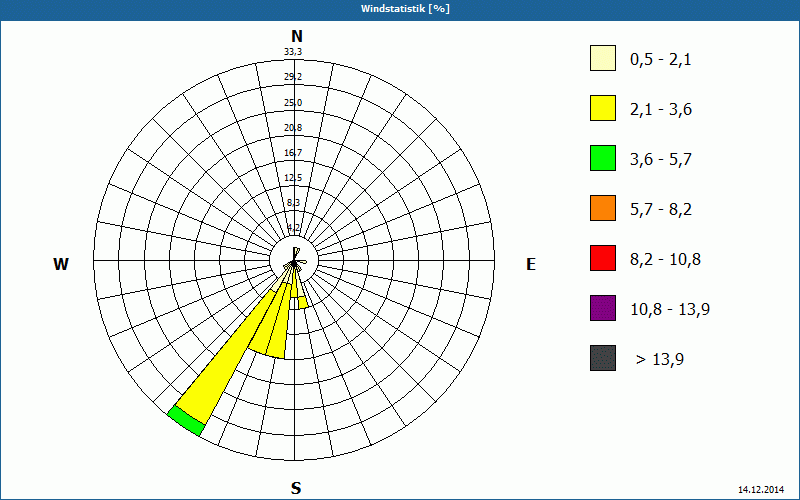The height and width of the screenshot is (500, 800).
Task: Click the 8,3 ring scale value
Action: click(293, 203)
